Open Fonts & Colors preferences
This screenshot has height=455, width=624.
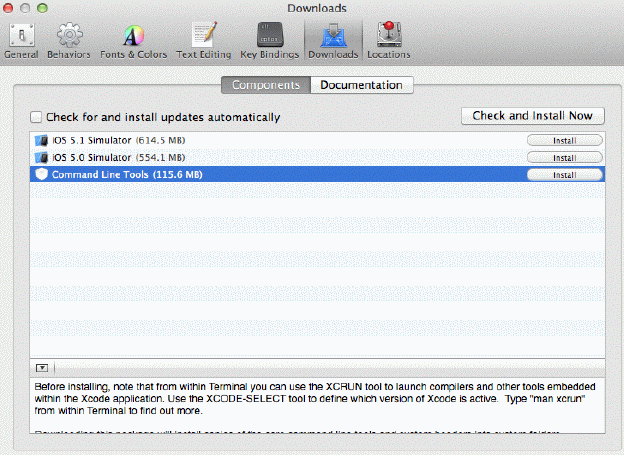[134, 39]
